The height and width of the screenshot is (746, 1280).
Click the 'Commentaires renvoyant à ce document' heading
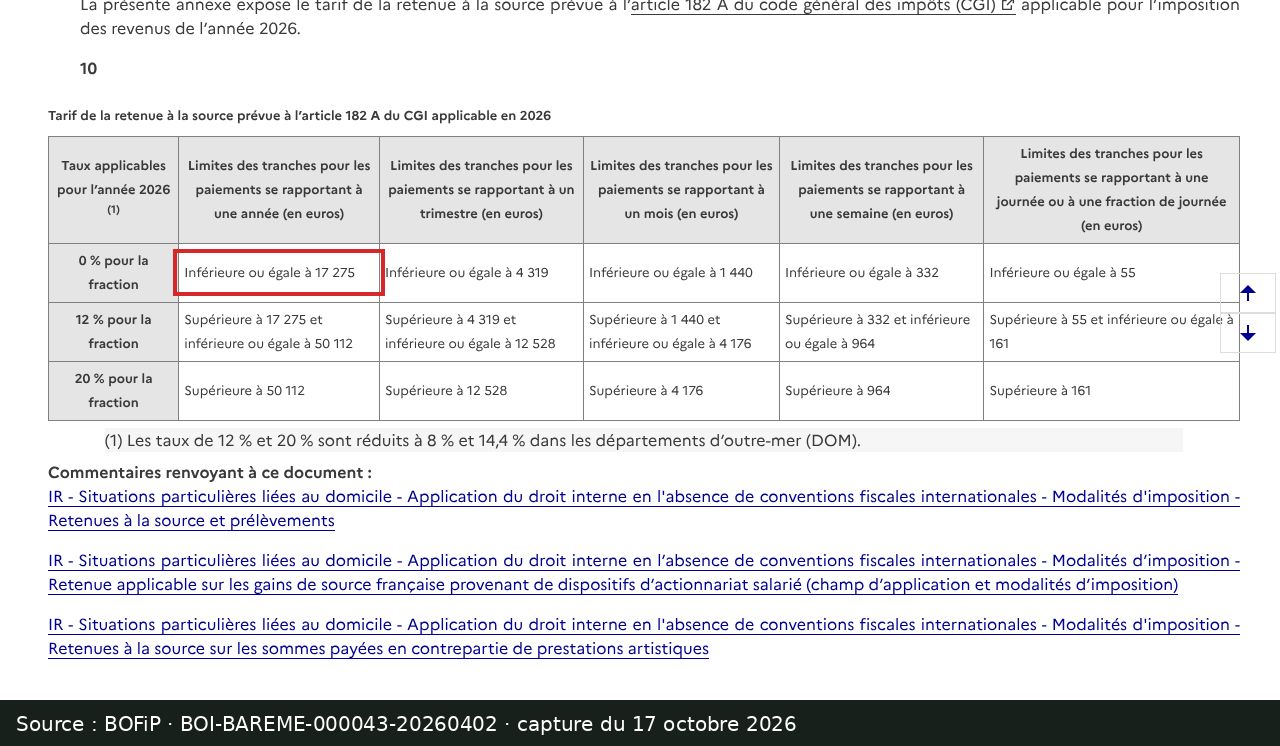(210, 473)
